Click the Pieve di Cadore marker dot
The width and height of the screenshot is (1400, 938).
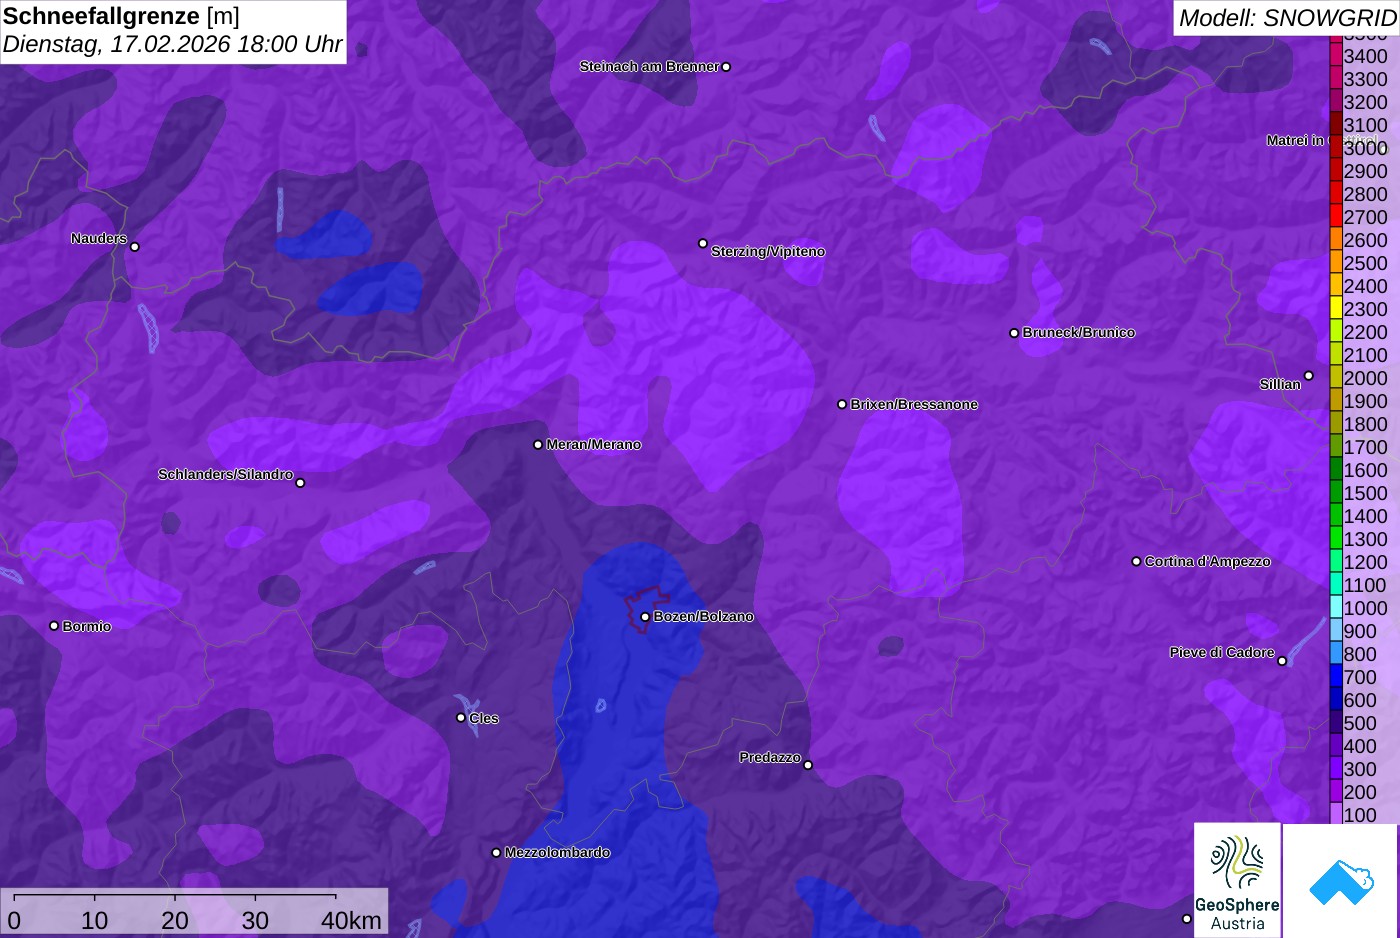tap(1282, 661)
